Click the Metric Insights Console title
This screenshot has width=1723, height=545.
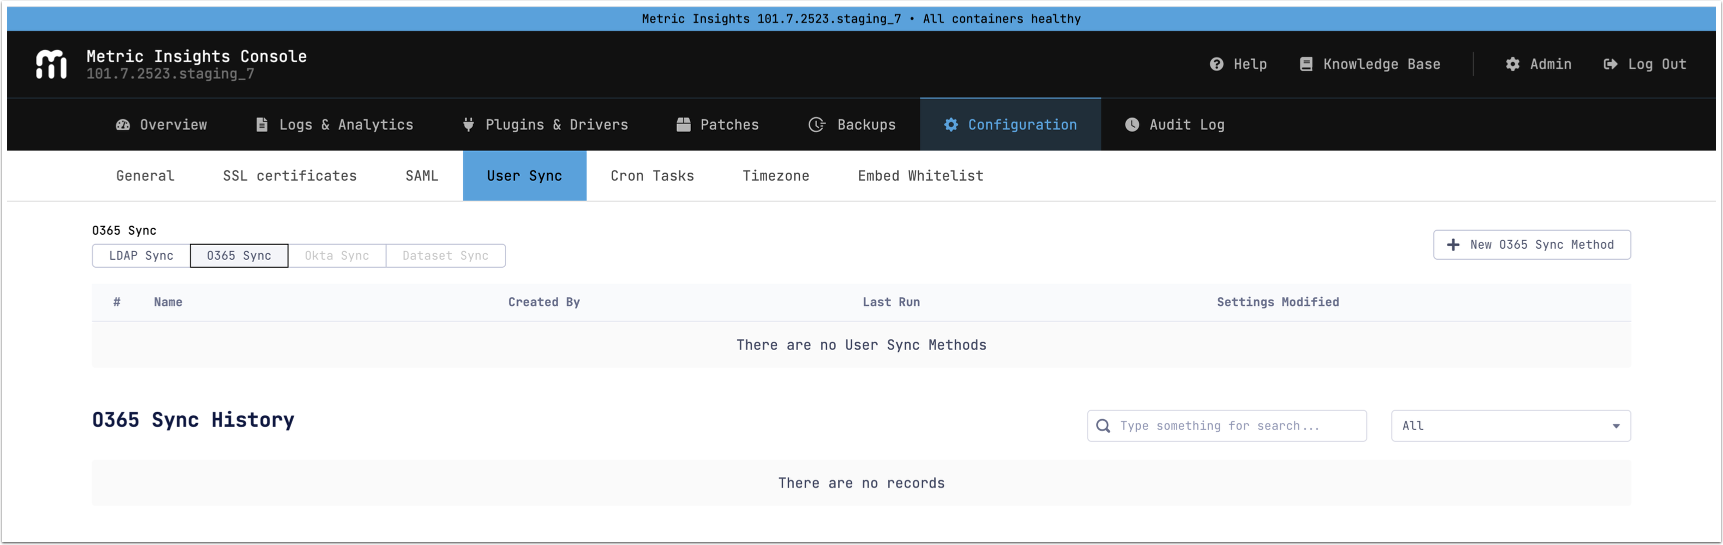197,57
